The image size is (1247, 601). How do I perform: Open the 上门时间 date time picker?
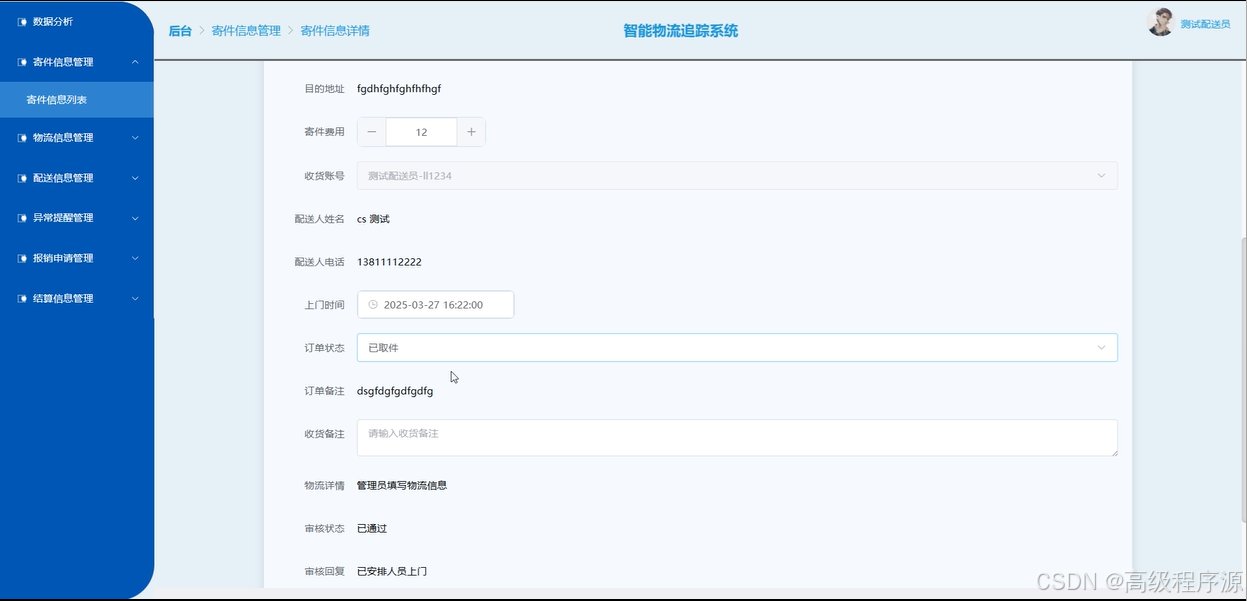tap(435, 305)
